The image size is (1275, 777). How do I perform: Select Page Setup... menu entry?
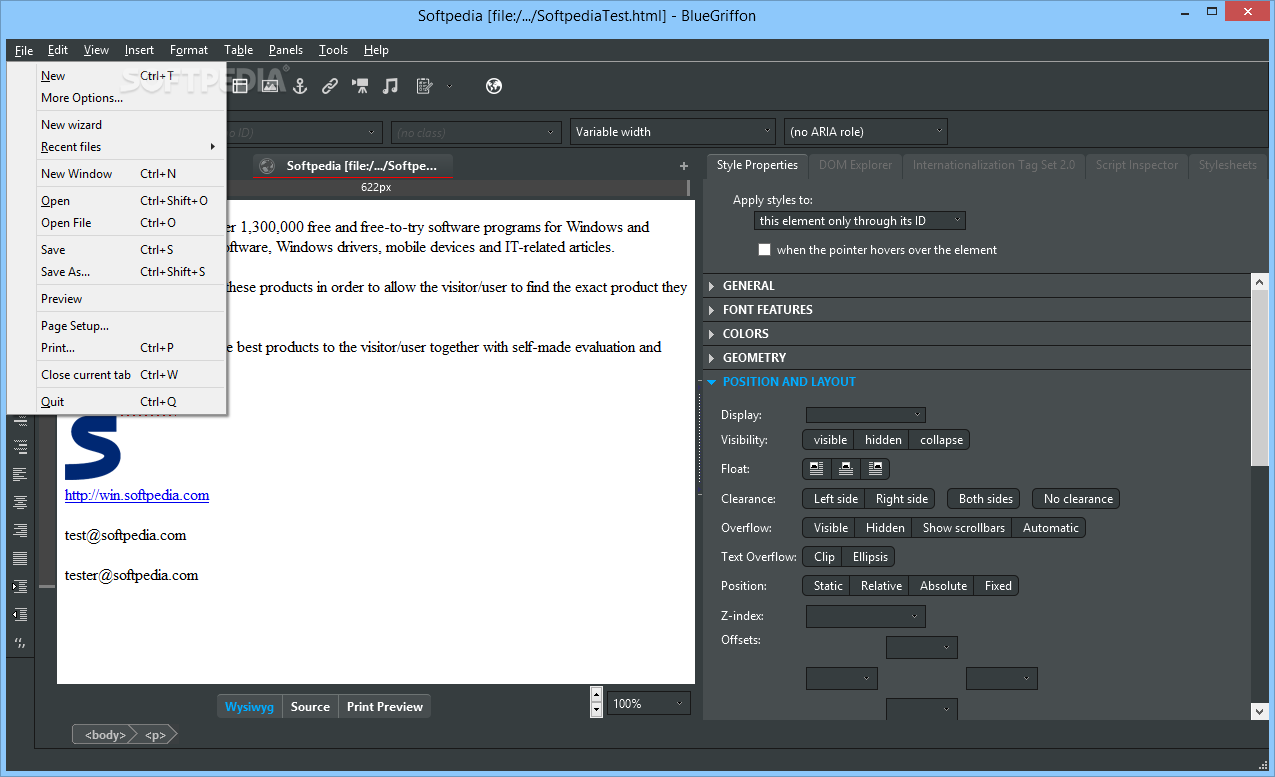pos(117,326)
